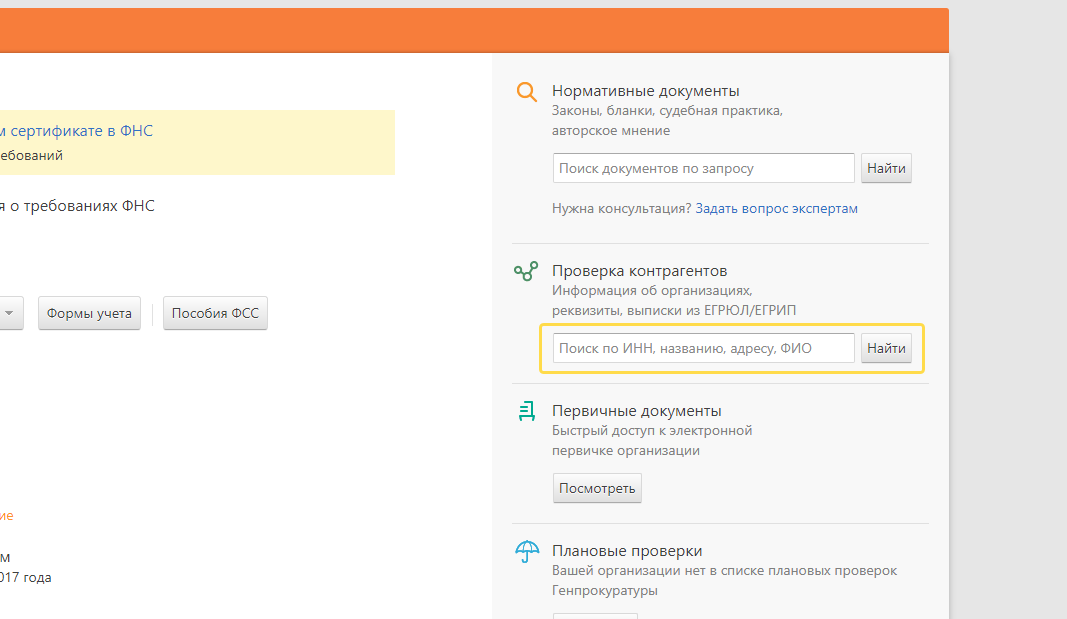Click the Быстрый доступ к электронной text
The image size is (1067, 619).
[652, 431]
